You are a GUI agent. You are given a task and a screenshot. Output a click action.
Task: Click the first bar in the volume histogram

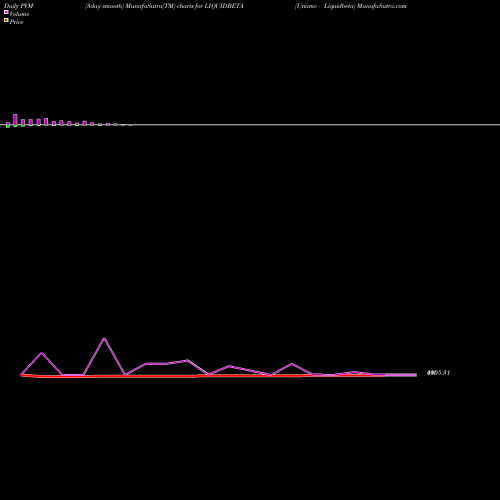pos(8,125)
